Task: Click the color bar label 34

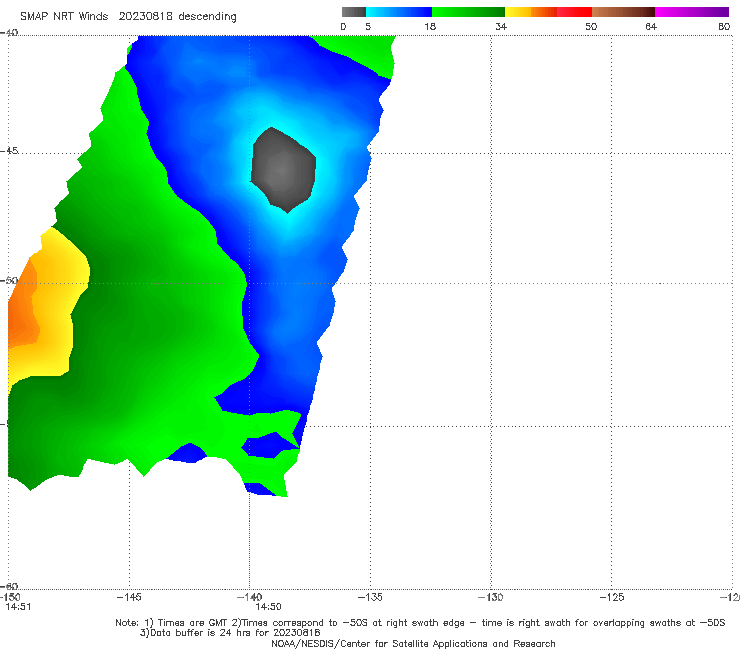Action: pos(501,26)
